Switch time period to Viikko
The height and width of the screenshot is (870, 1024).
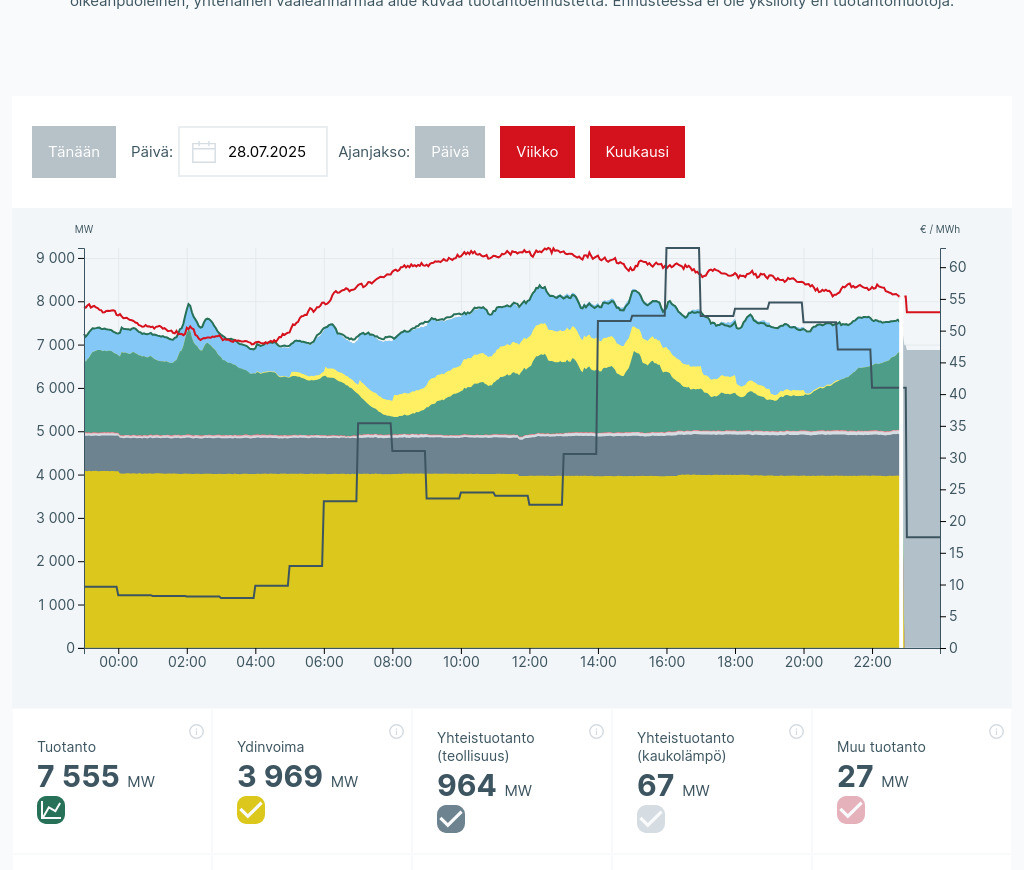tap(537, 152)
